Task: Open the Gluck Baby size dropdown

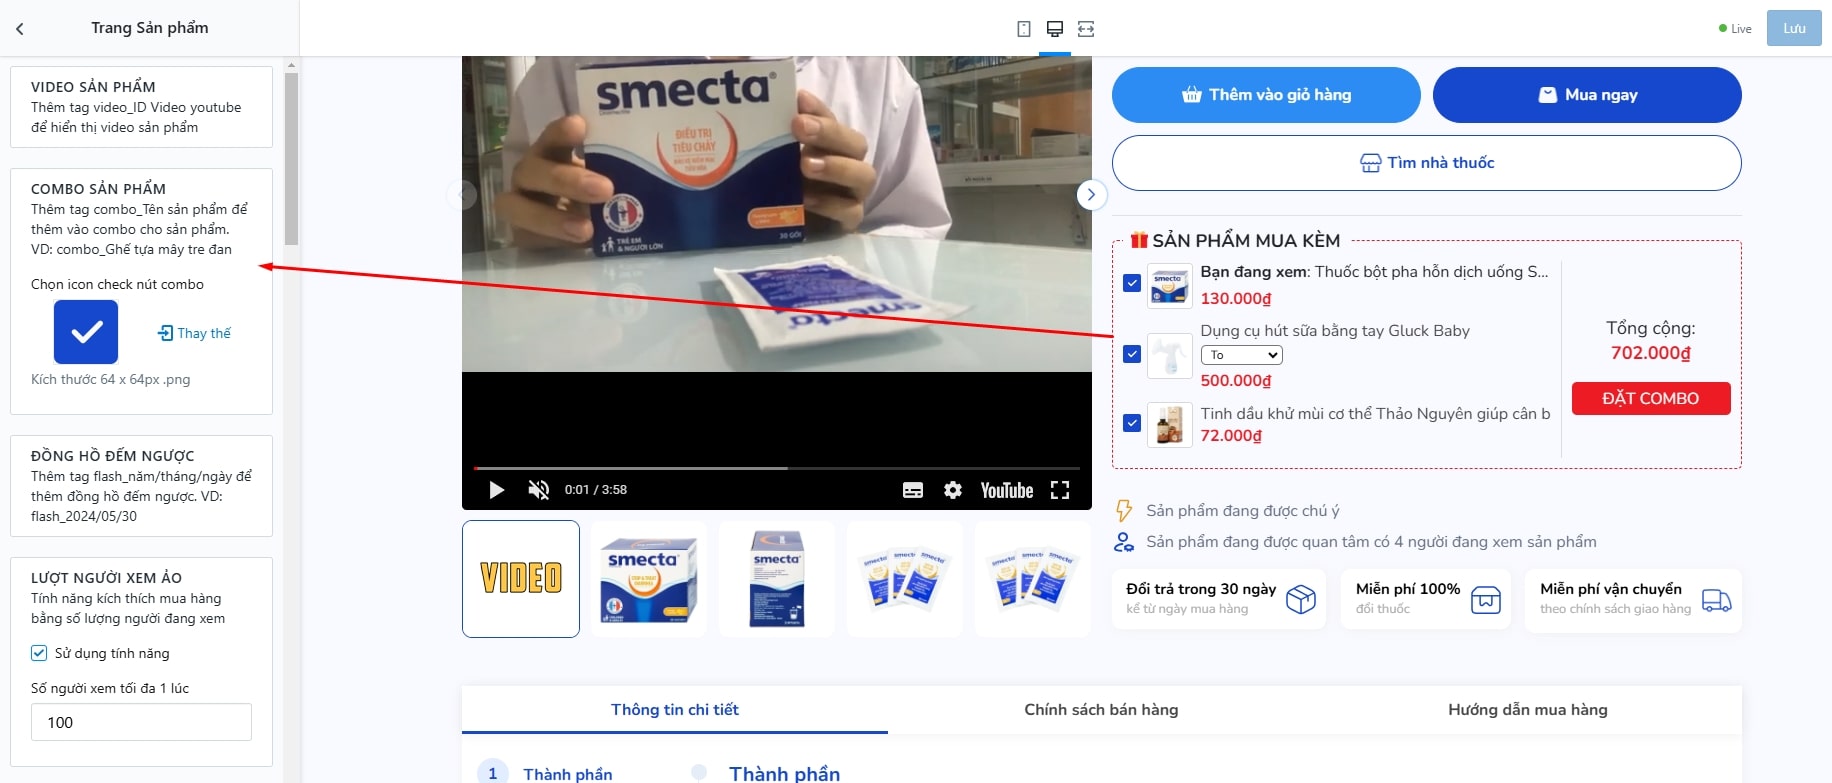Action: pos(1242,355)
